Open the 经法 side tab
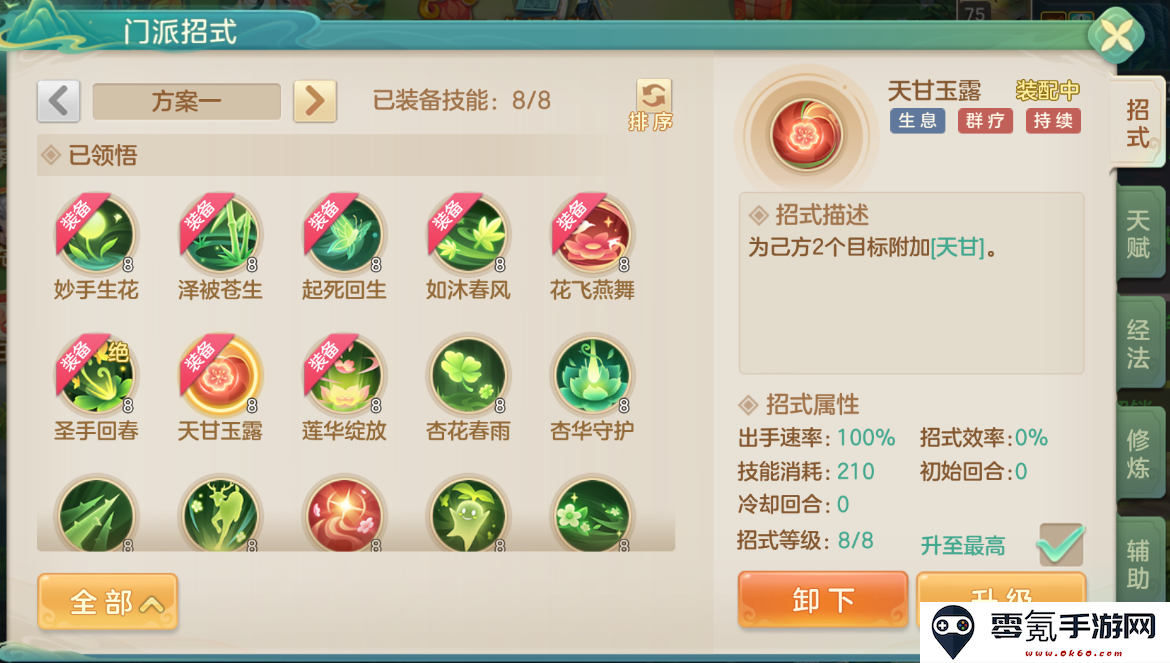The height and width of the screenshot is (663, 1170). coord(1139,343)
